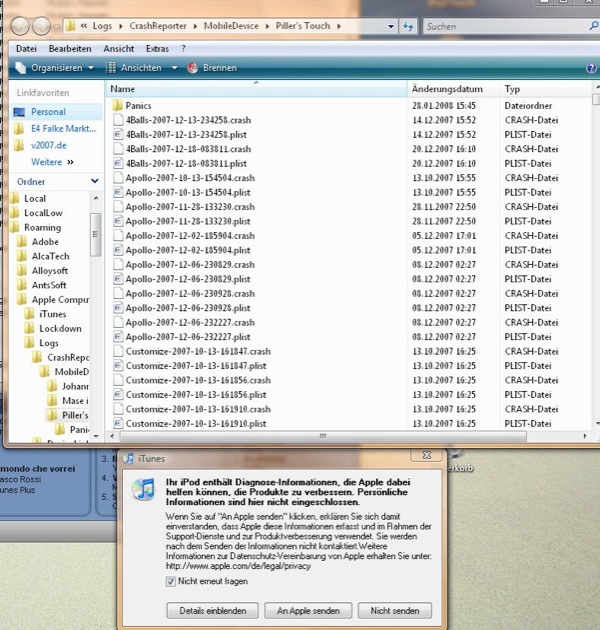Open the ? help menu
Screen dimensions: 600x630
[x=183, y=49]
